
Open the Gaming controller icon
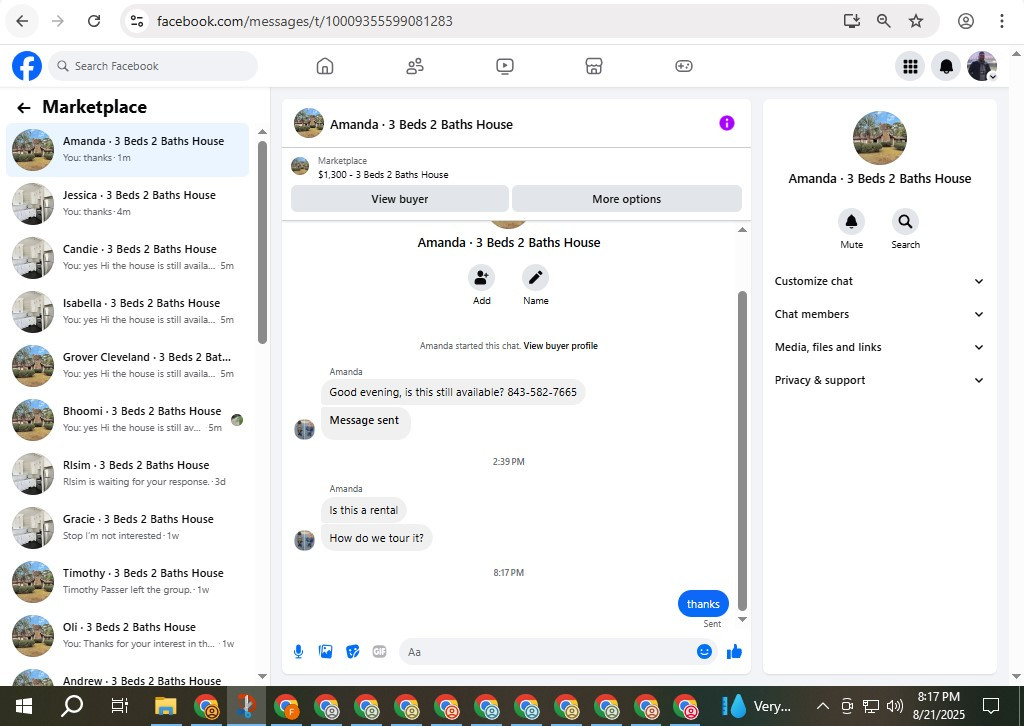pyautogui.click(x=684, y=66)
